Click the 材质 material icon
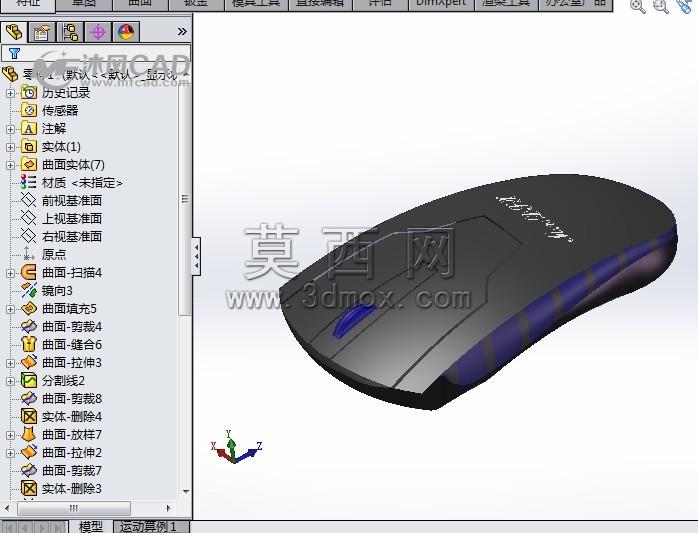 (29, 183)
